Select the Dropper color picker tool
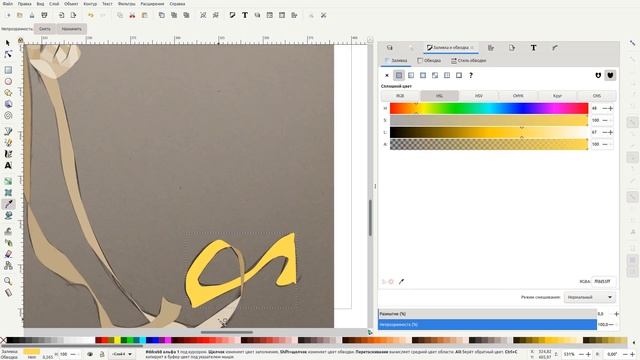Screen dimensions: 640x360 (x=8, y=204)
